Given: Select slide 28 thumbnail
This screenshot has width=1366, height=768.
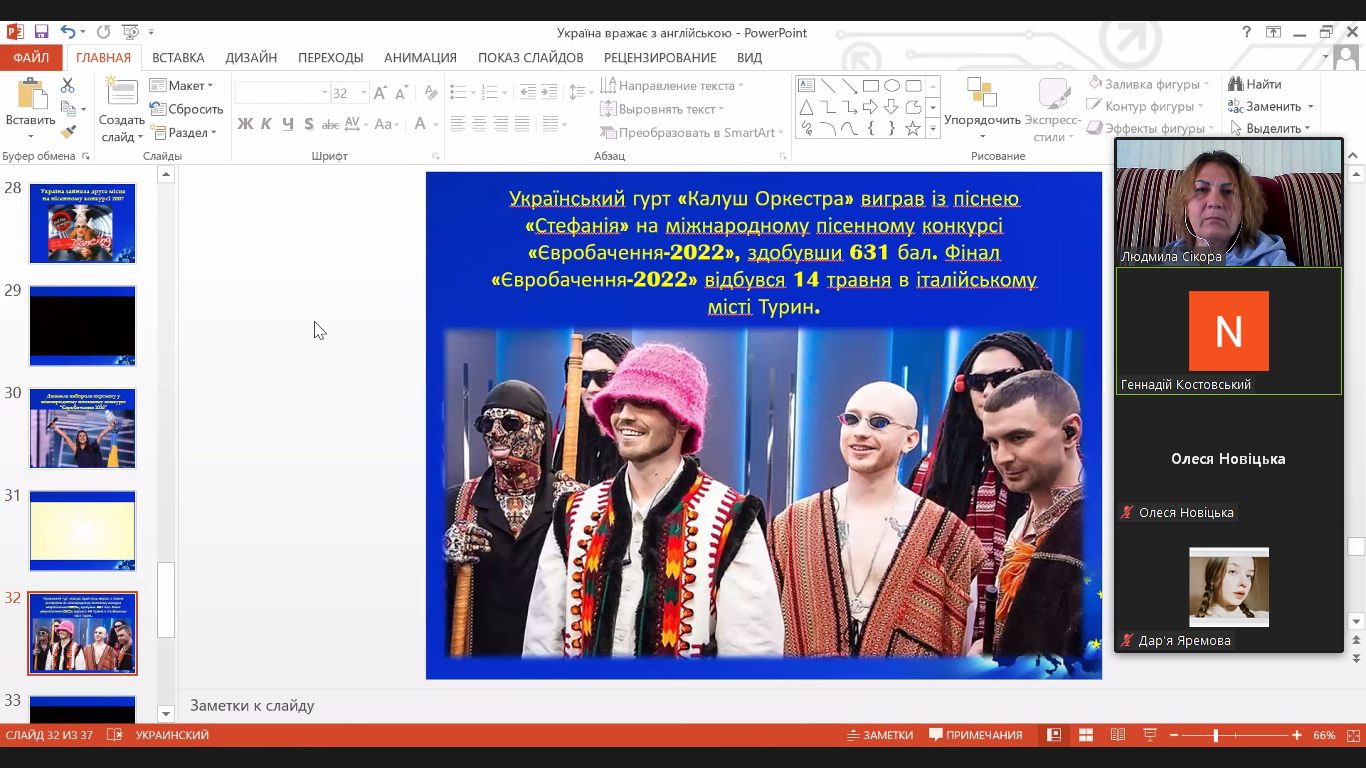Looking at the screenshot, I should (x=82, y=223).
